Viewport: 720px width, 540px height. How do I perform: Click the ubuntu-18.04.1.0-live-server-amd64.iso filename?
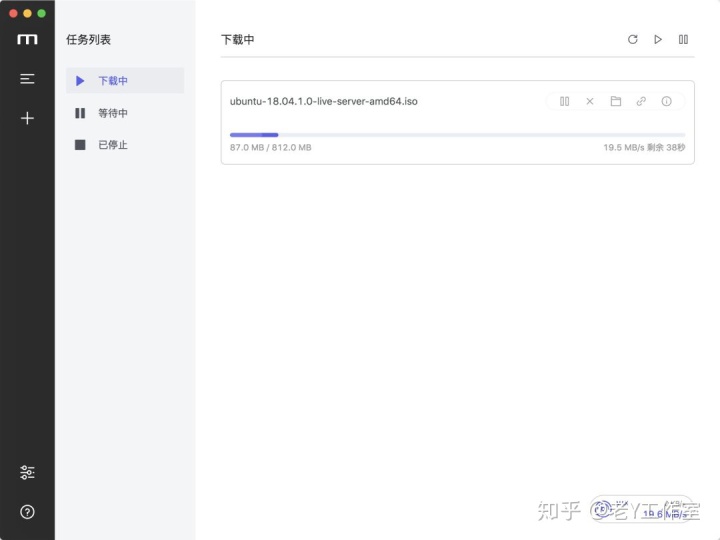tap(324, 101)
